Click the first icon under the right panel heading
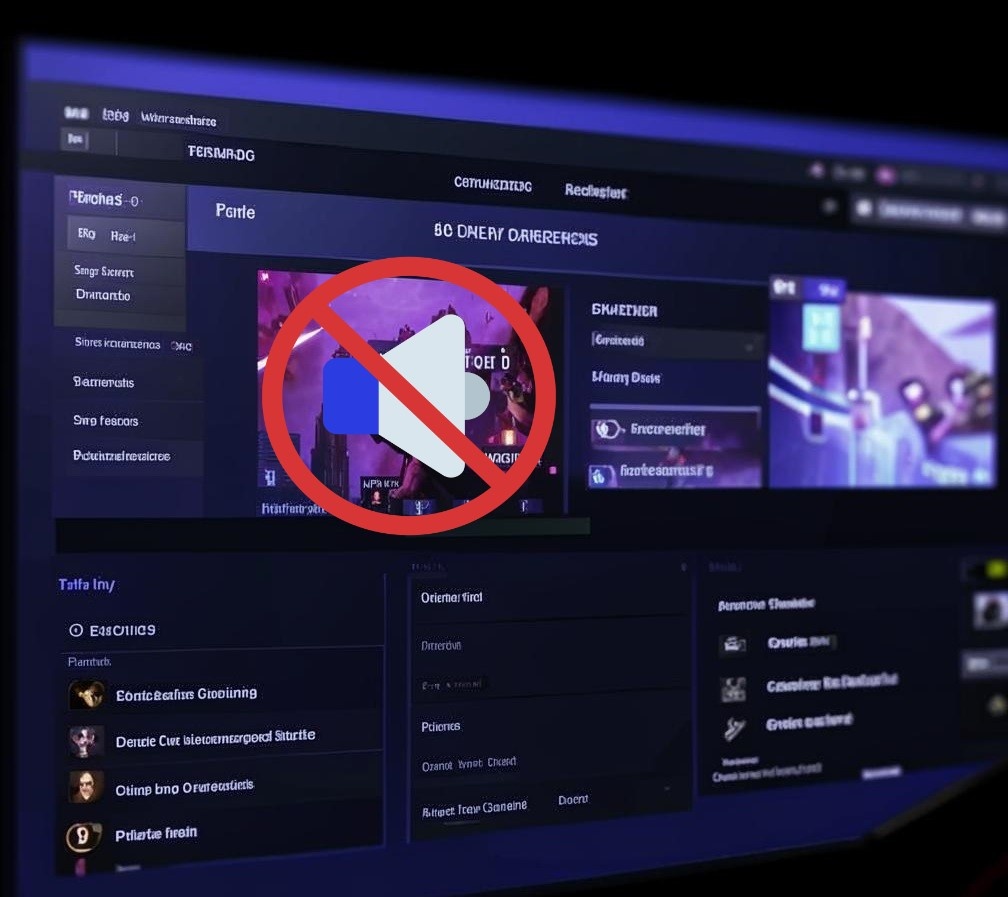The height and width of the screenshot is (897, 1008). [x=734, y=644]
